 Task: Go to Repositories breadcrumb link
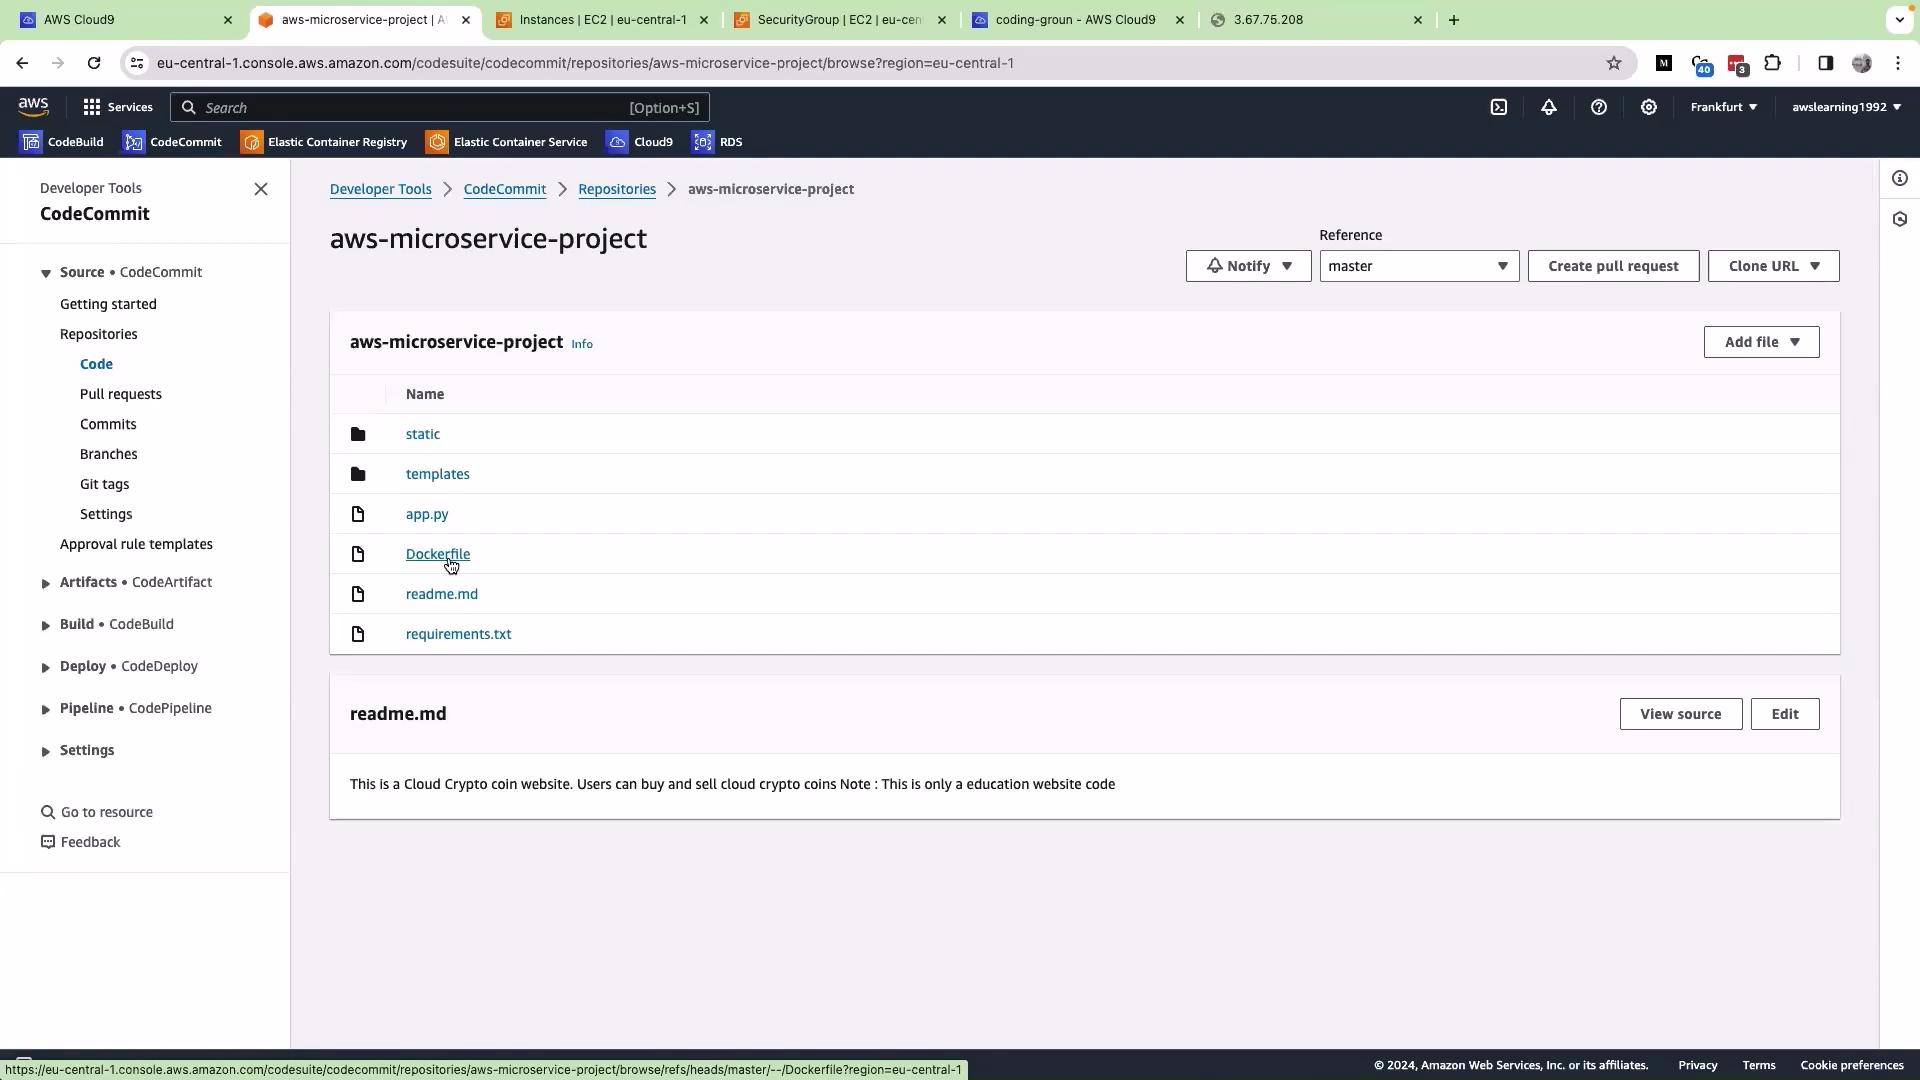pos(617,189)
